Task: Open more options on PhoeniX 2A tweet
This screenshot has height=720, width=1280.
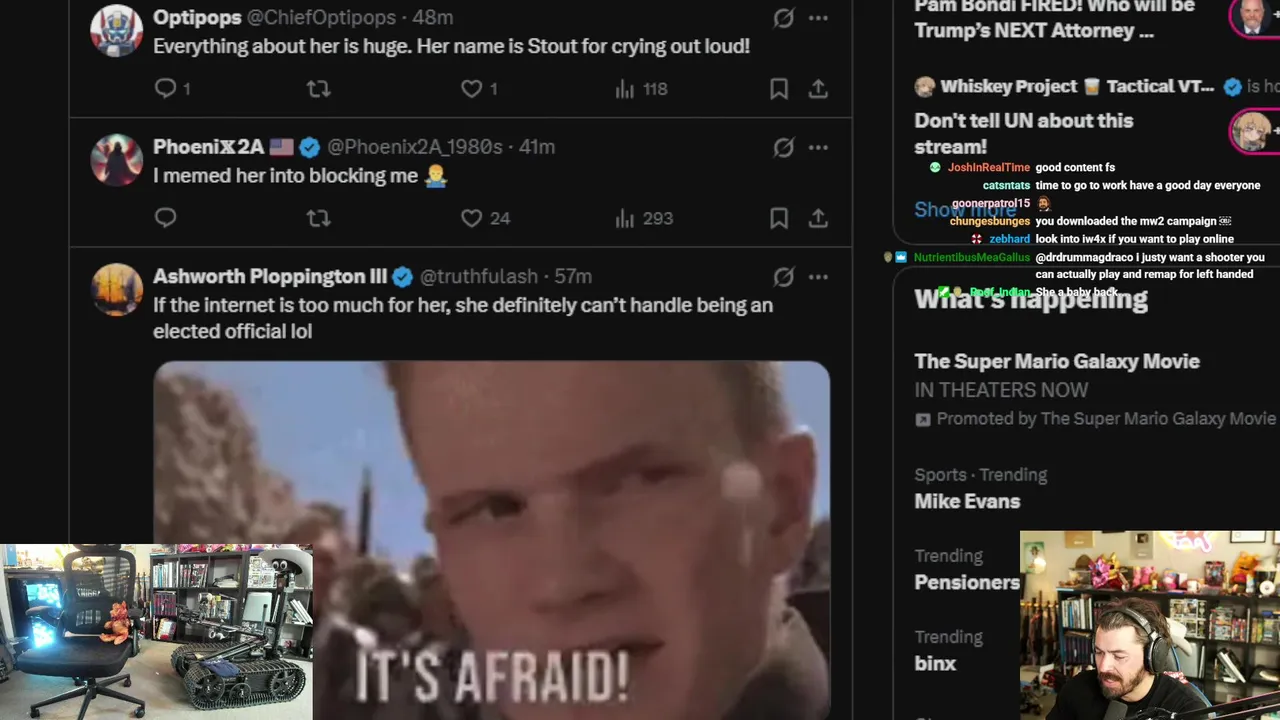Action: (818, 147)
